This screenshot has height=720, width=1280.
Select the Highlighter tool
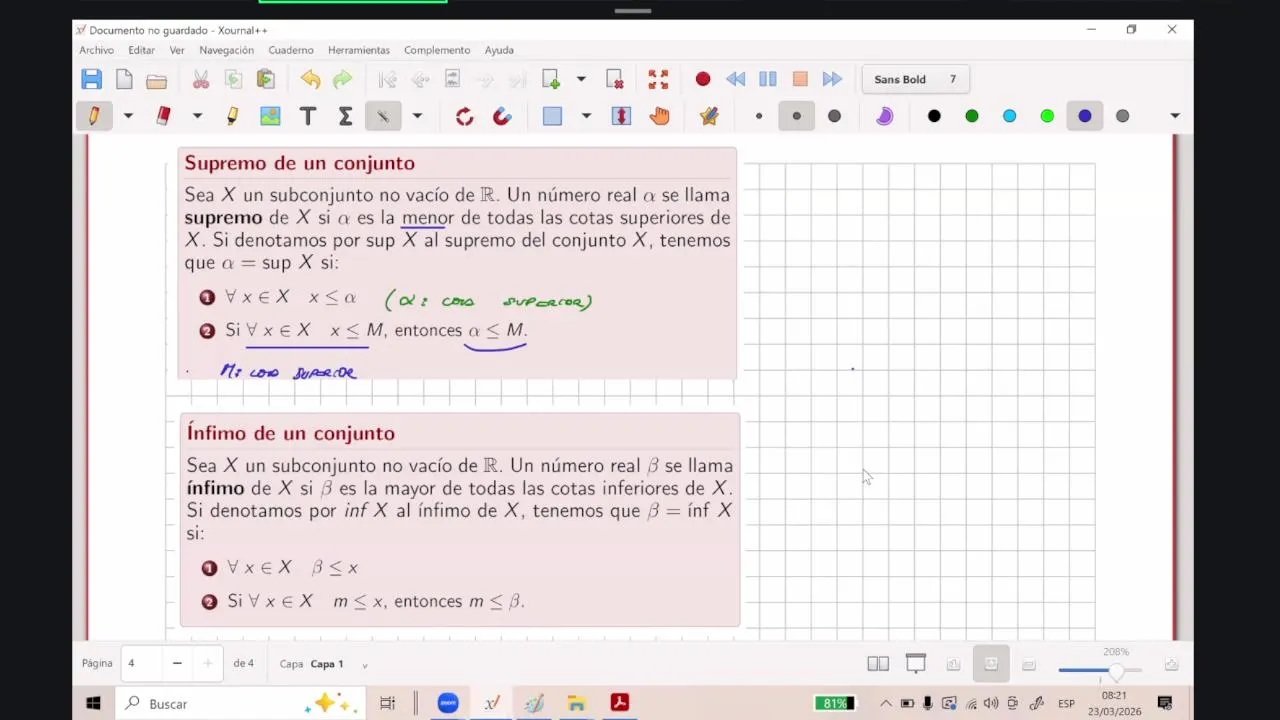[232, 116]
